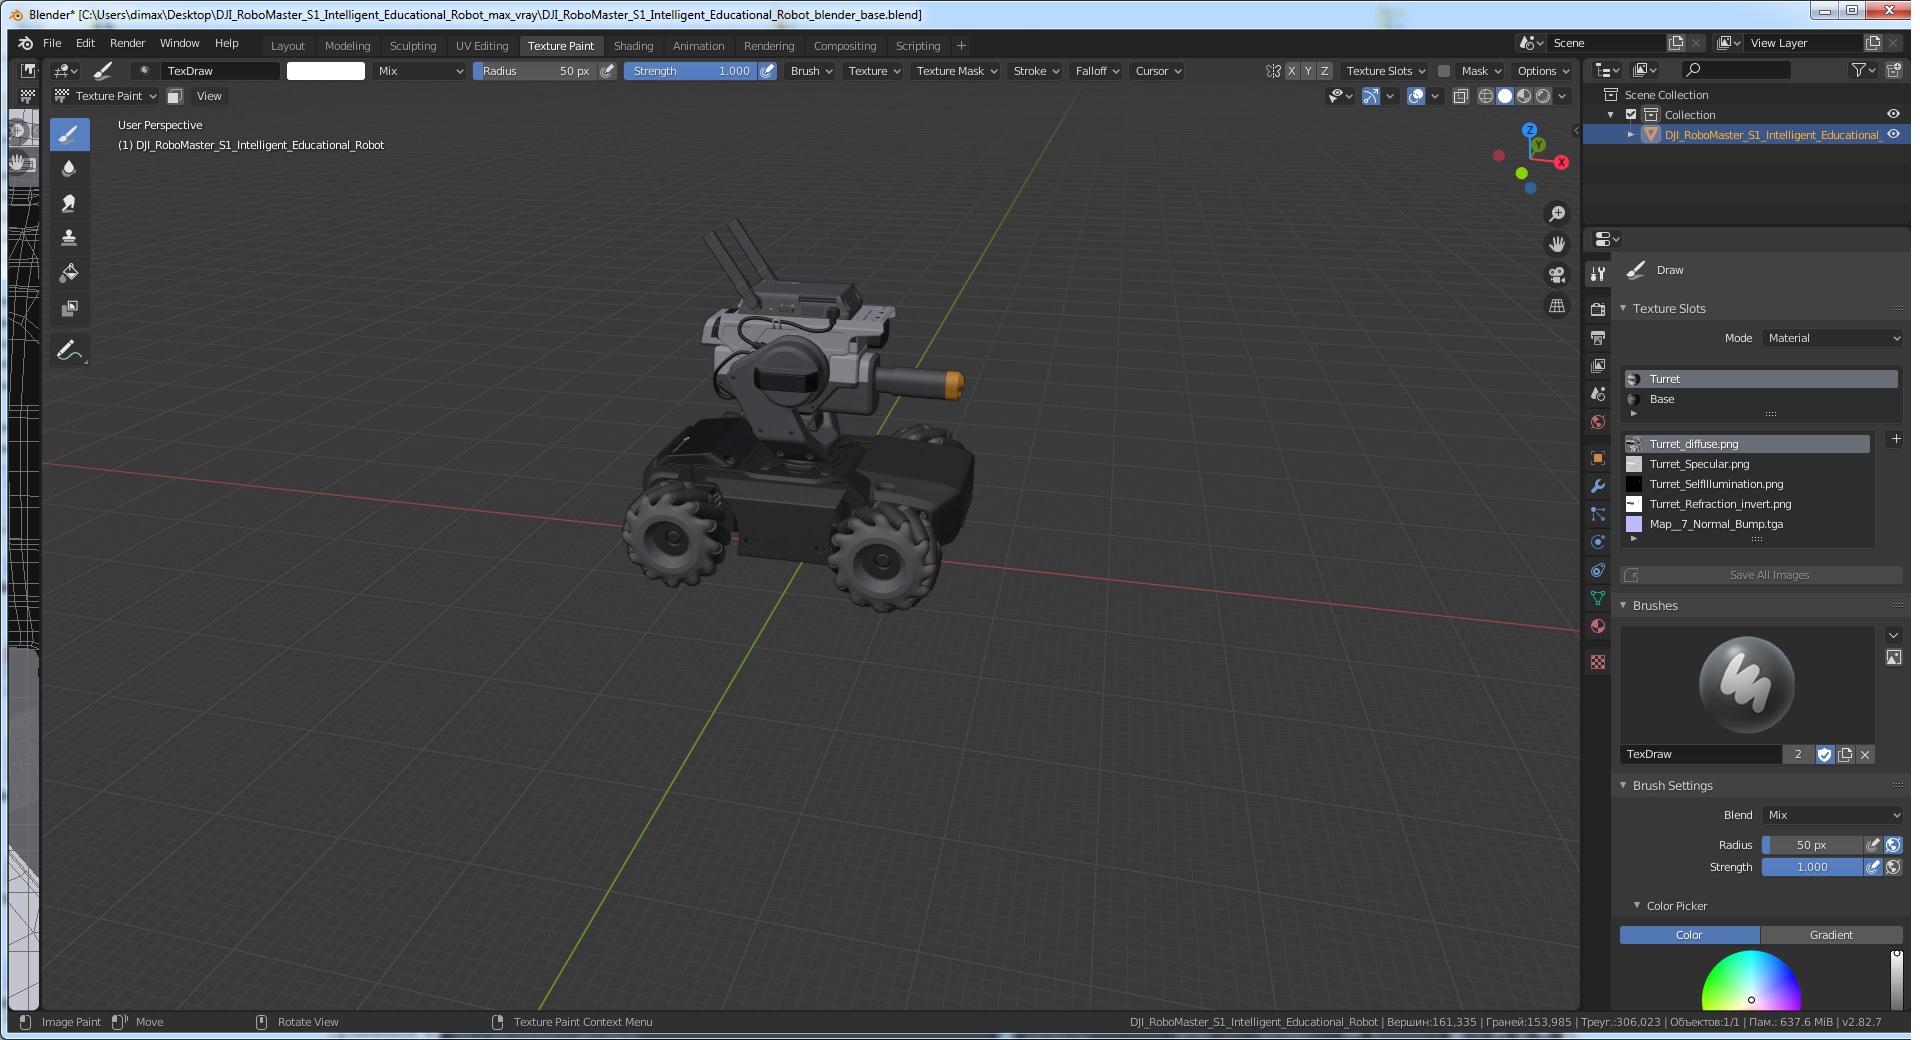Hide the Collection with eye icon

tap(1893, 114)
